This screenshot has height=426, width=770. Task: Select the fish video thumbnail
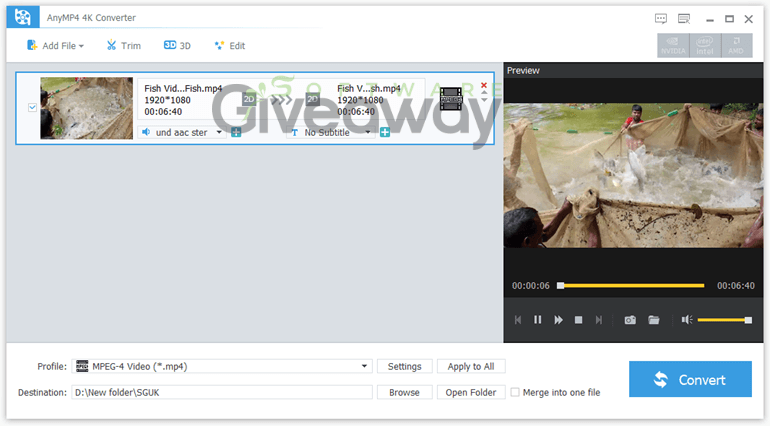[86, 108]
